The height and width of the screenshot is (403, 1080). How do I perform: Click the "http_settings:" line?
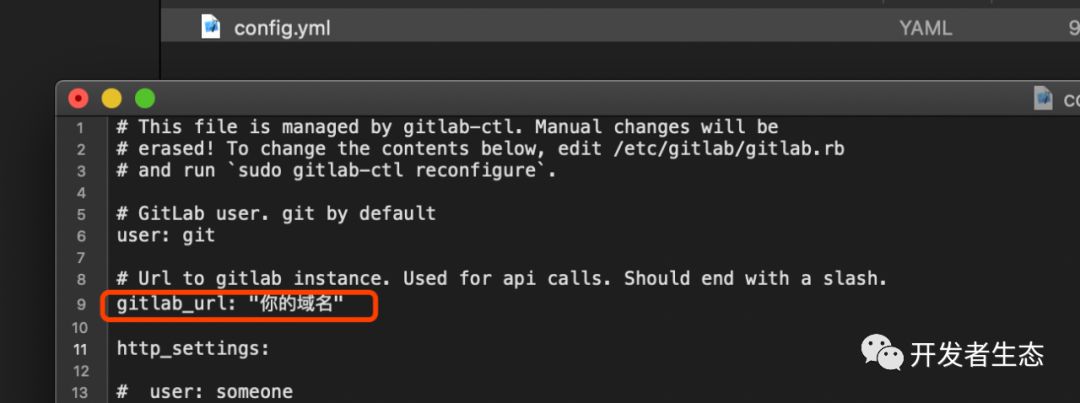coord(193,349)
